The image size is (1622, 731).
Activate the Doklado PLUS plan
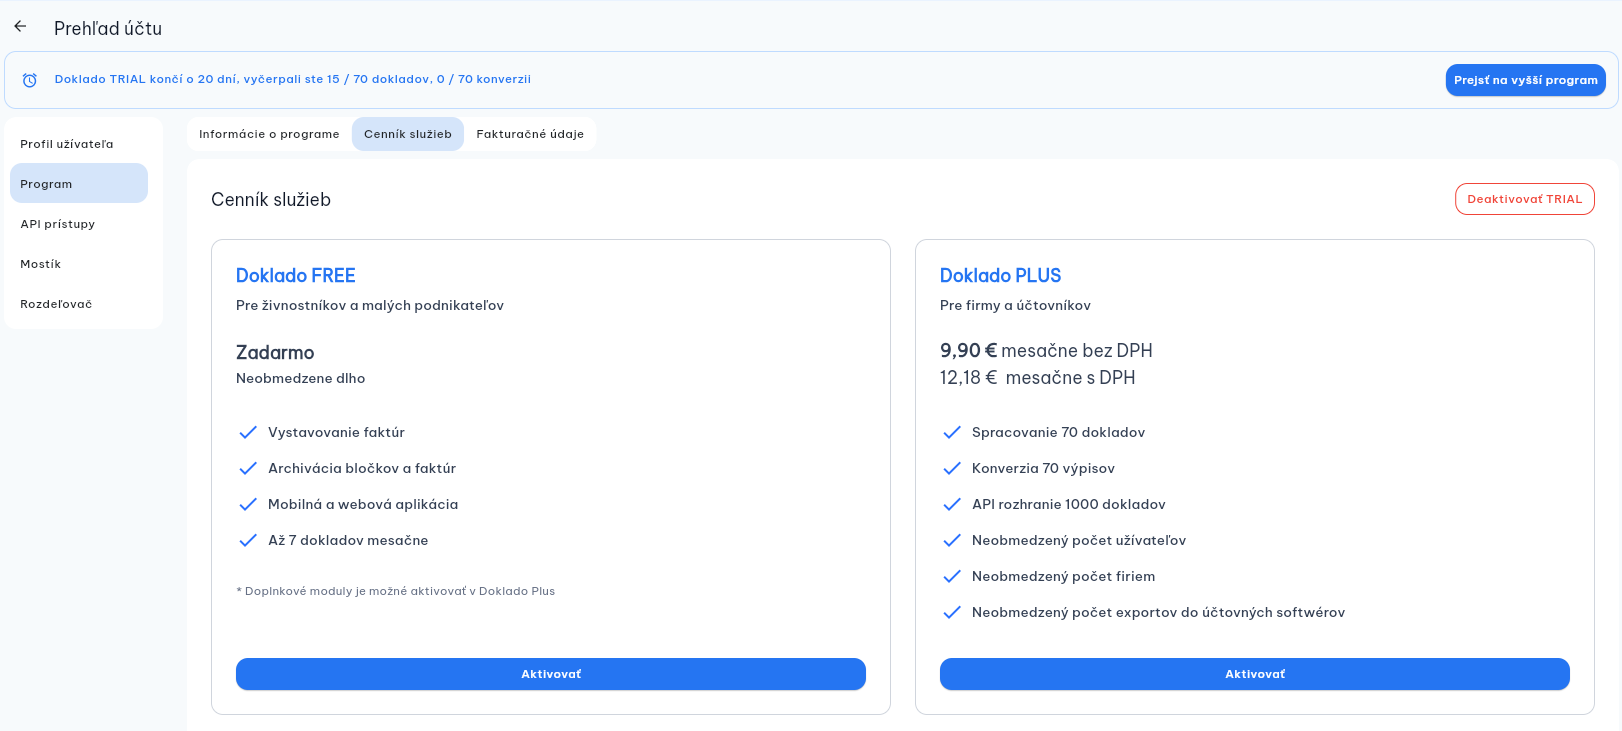pyautogui.click(x=1255, y=674)
